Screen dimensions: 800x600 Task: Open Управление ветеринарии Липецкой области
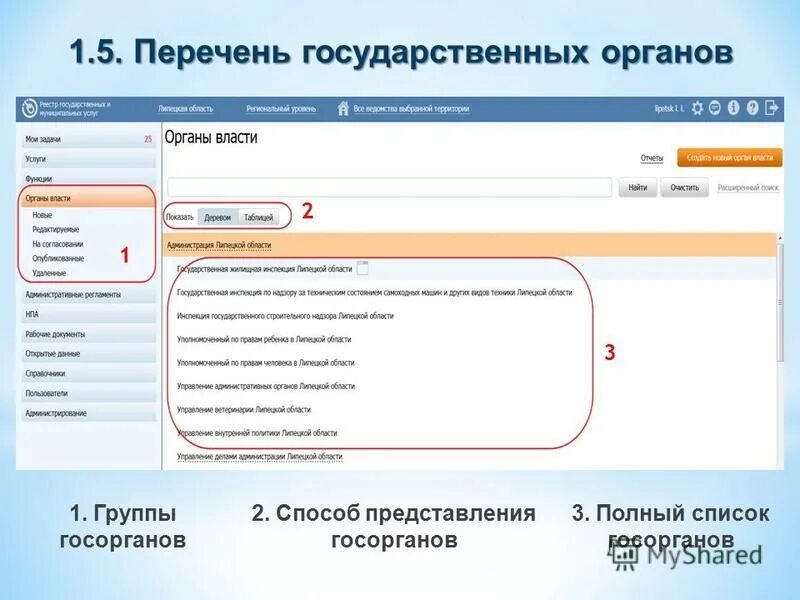pyautogui.click(x=244, y=410)
